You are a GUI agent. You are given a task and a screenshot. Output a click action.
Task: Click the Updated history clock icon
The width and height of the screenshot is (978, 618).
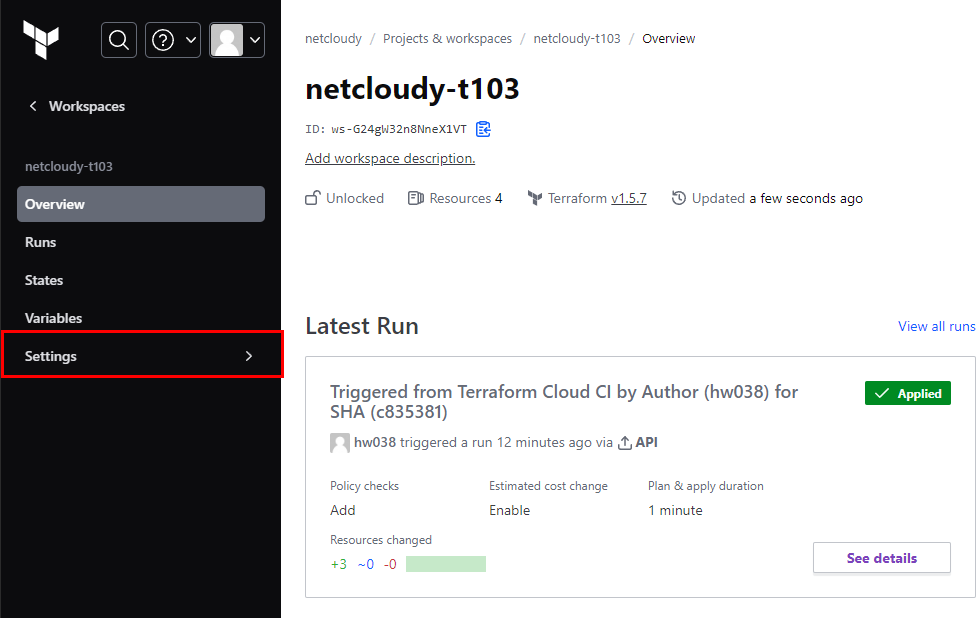(679, 198)
